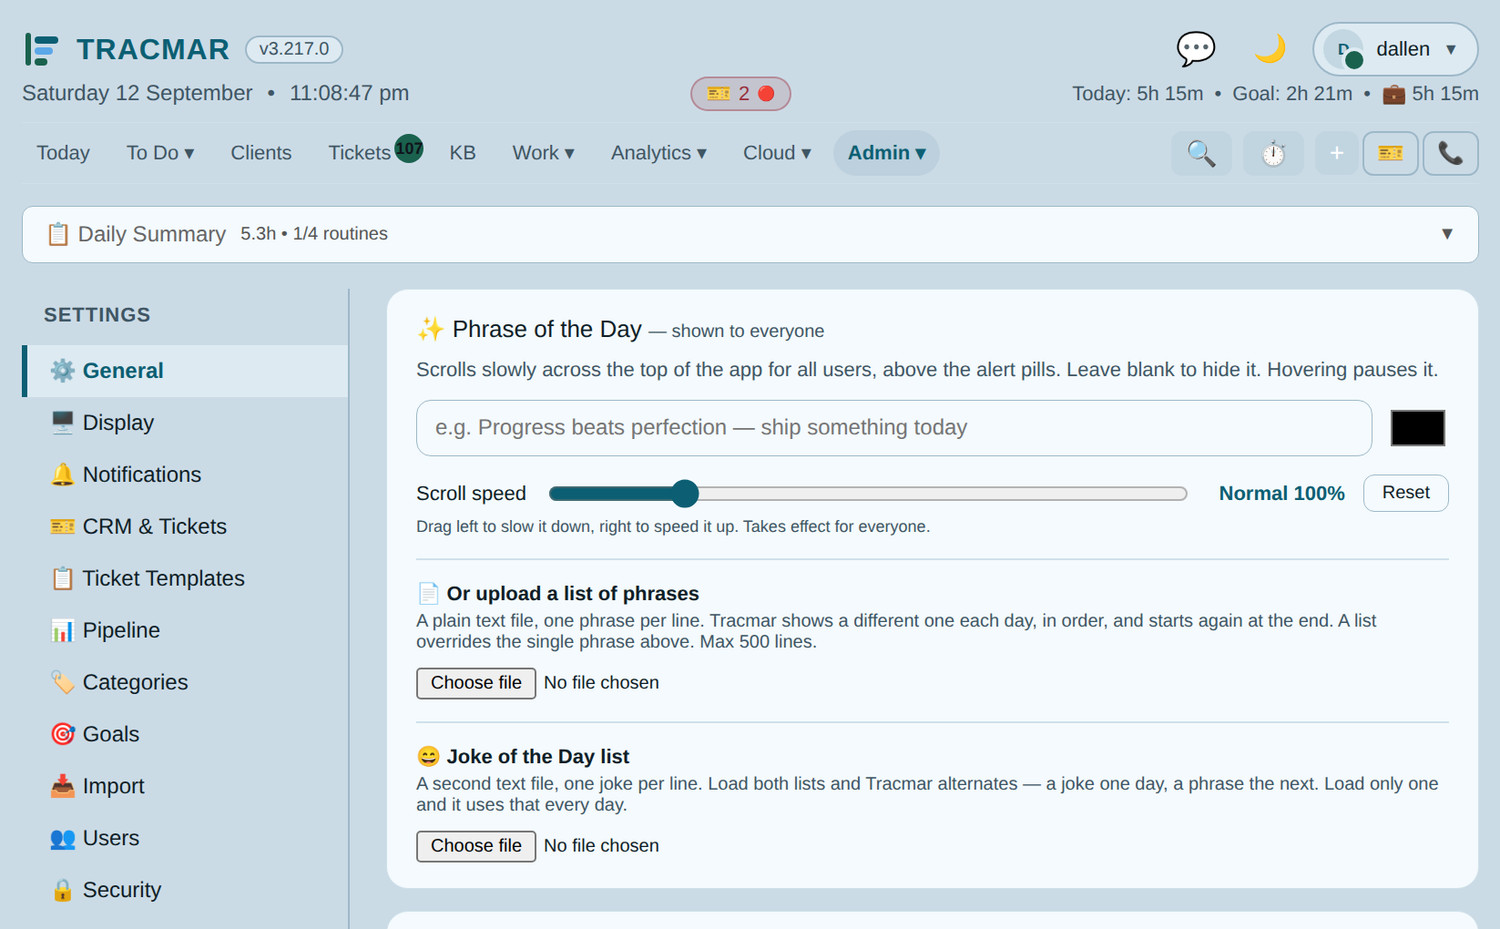Open Security settings lock item
This screenshot has height=929, width=1500.
coord(186,891)
